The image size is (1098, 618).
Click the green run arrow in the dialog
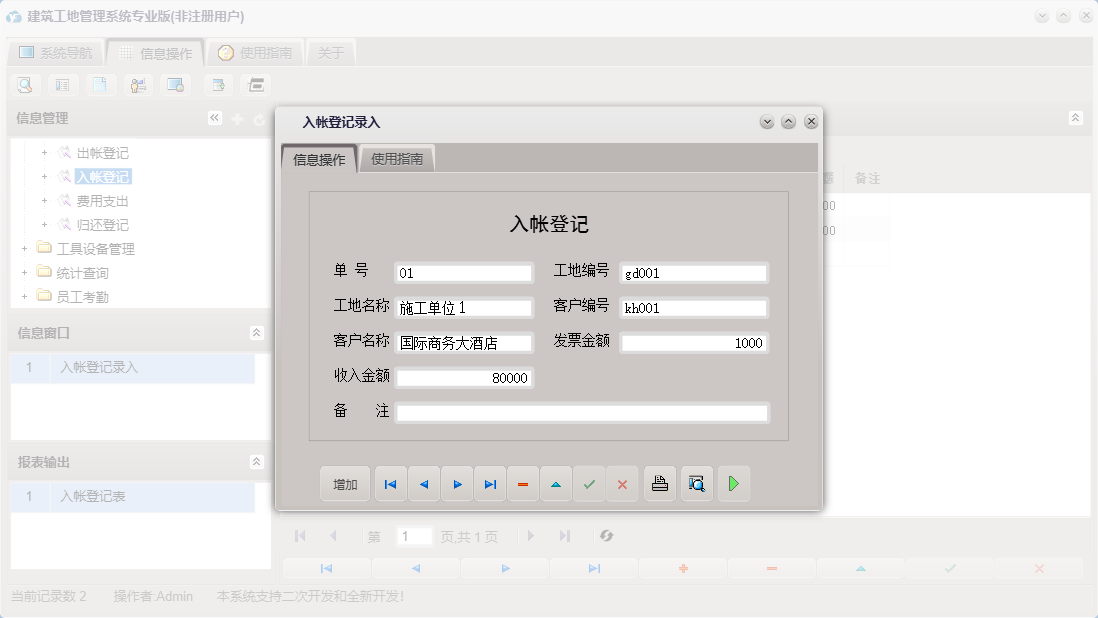pos(734,483)
